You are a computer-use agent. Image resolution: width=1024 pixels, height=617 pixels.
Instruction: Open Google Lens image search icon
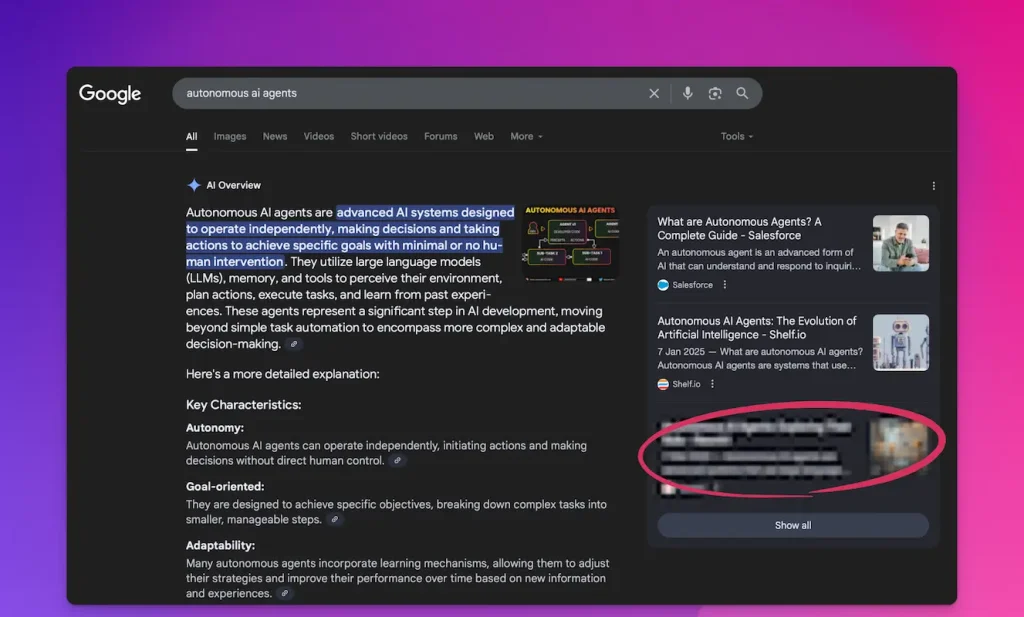point(715,93)
